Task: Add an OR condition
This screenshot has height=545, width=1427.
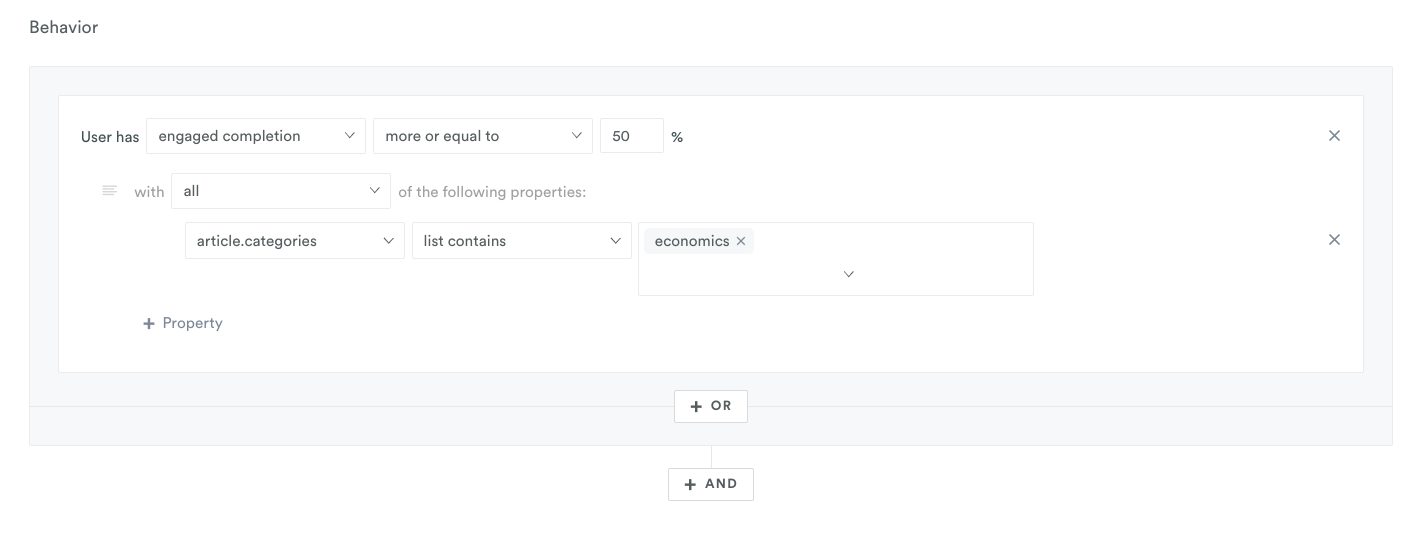Action: coord(711,406)
